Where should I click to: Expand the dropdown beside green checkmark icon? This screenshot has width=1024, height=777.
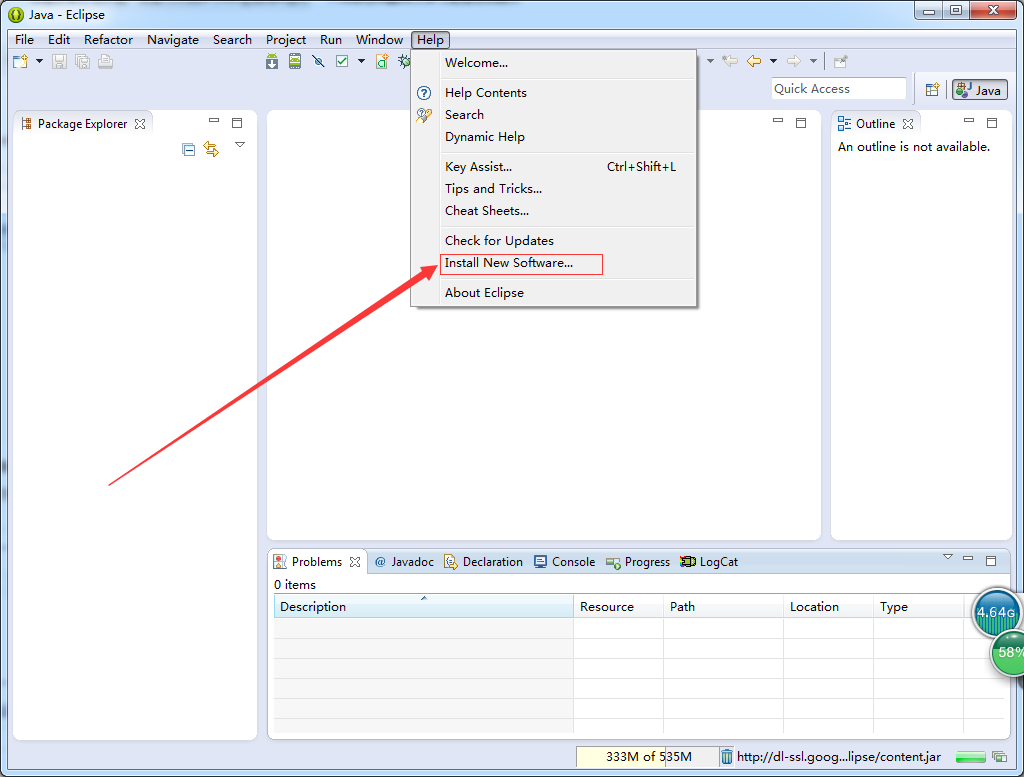[361, 61]
